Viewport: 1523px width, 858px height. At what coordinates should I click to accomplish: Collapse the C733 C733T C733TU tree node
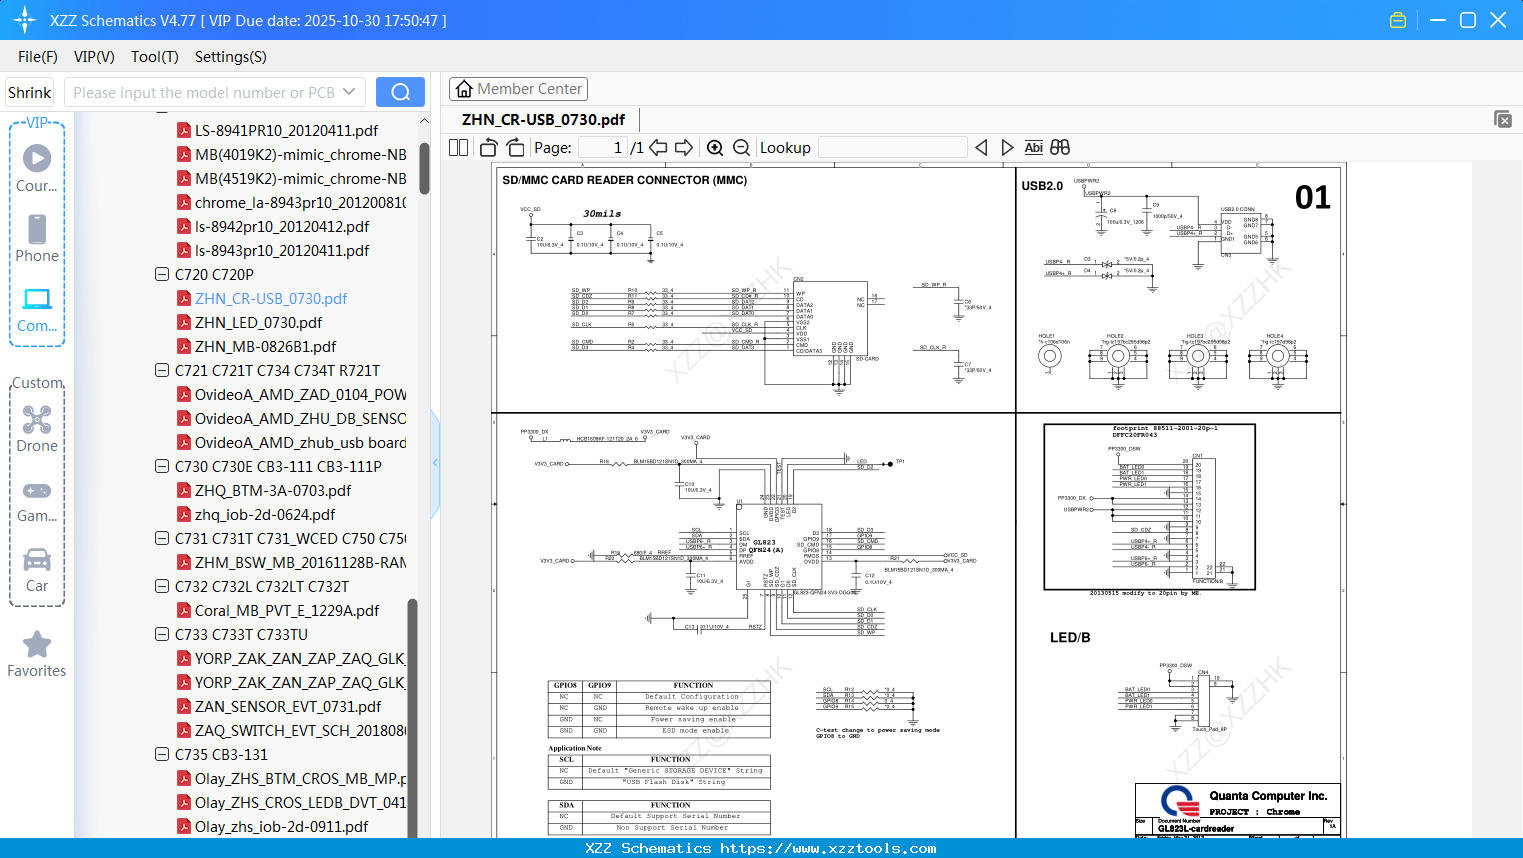(x=162, y=634)
